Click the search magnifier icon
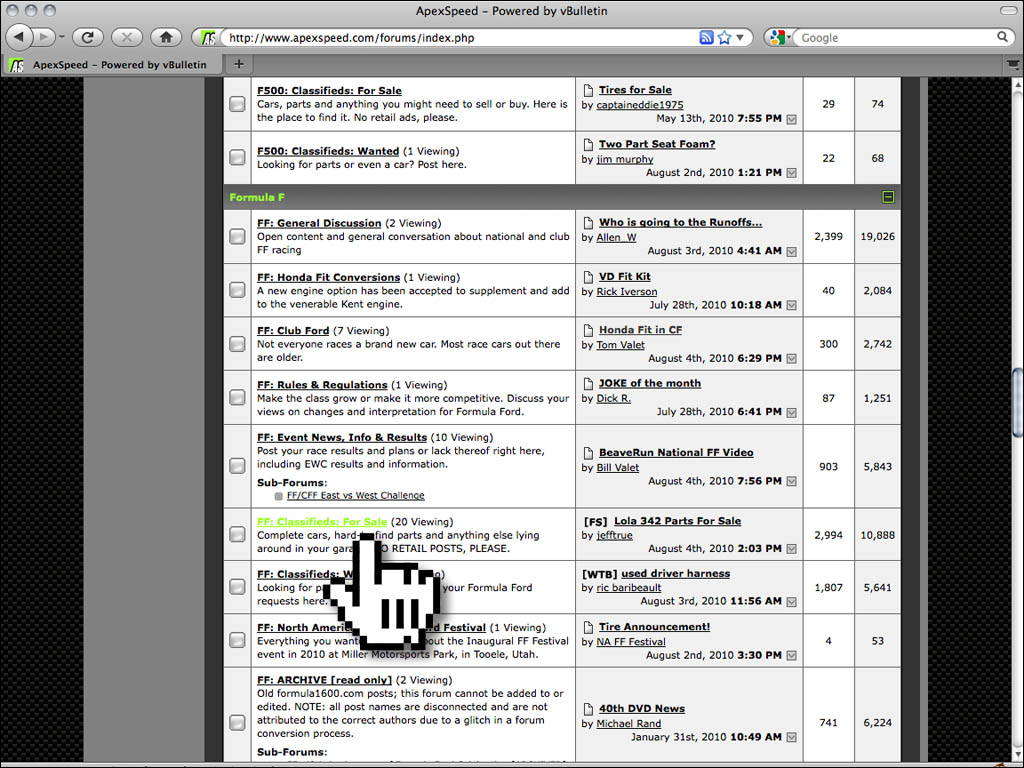Viewport: 1024px width, 768px height. coord(1002,37)
